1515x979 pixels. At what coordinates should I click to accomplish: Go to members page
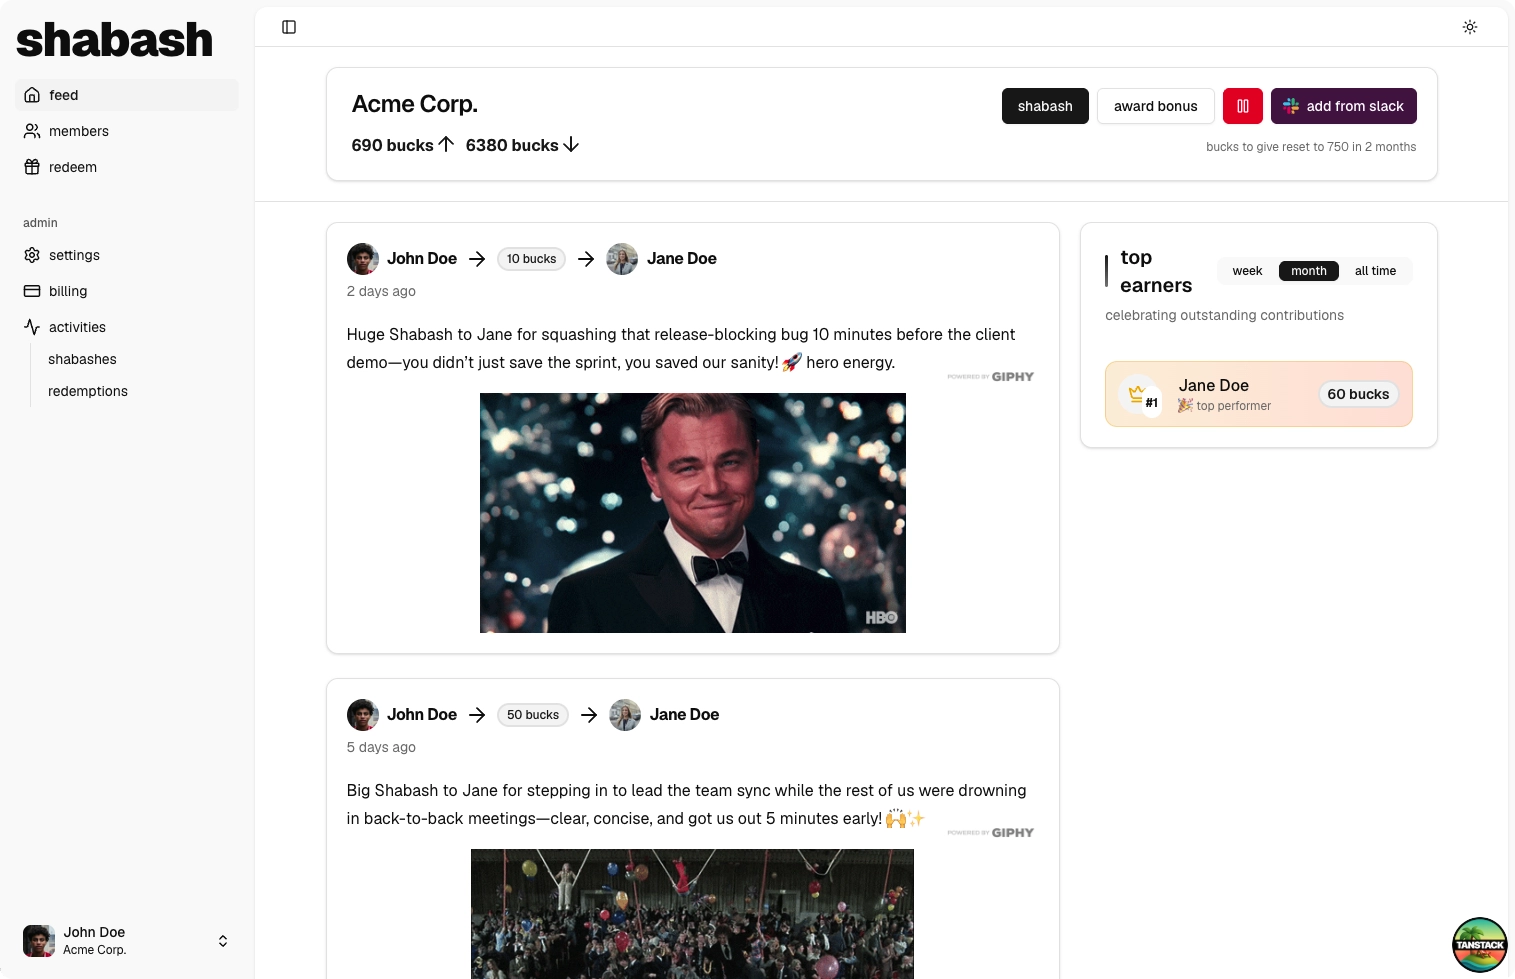coord(127,131)
